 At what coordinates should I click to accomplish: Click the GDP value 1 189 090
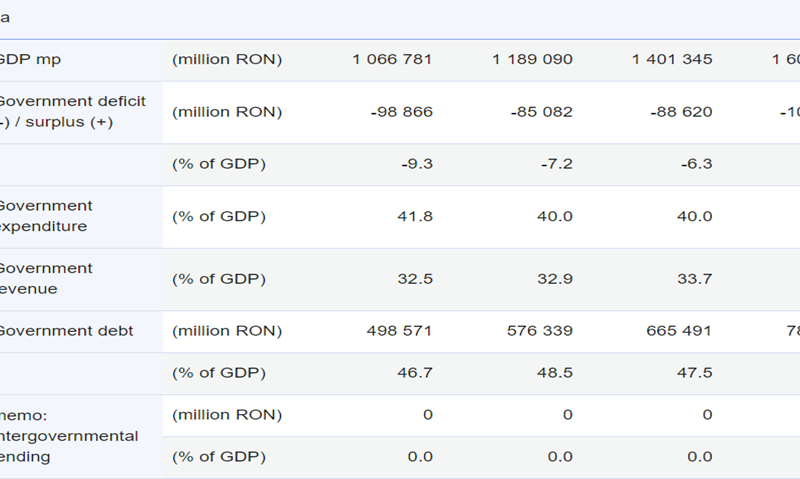click(x=532, y=59)
